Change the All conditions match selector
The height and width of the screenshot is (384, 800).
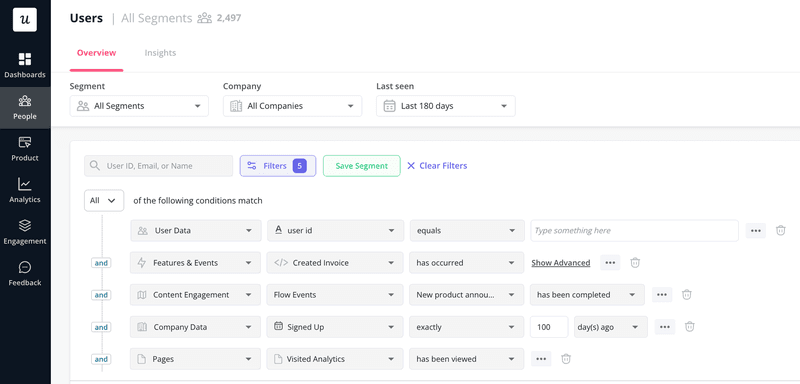click(x=104, y=200)
